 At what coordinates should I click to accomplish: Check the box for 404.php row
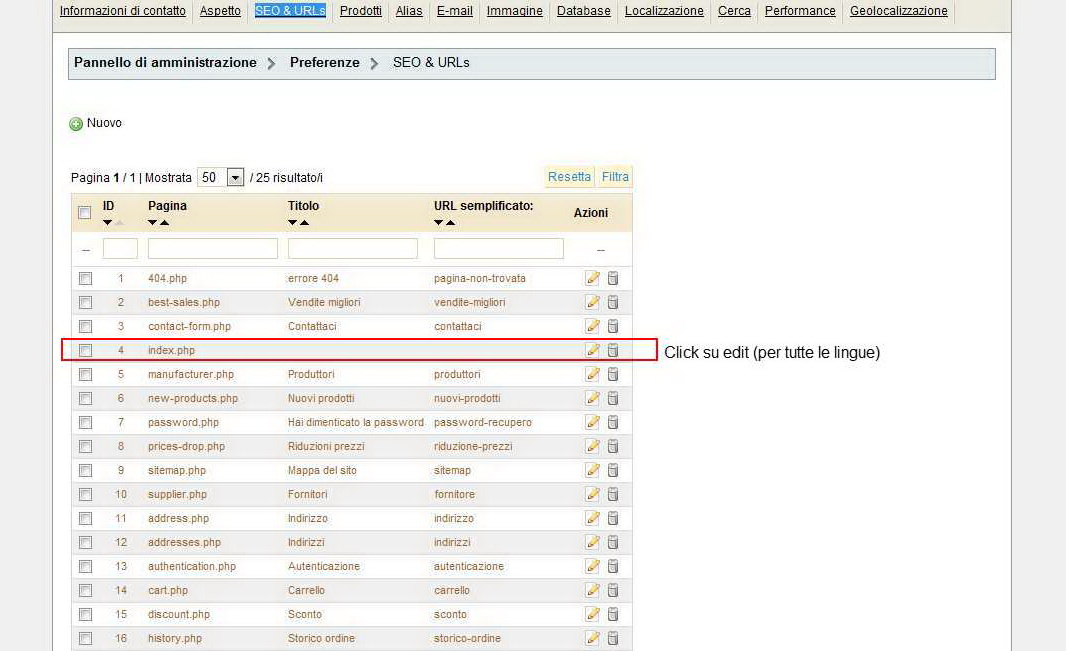(x=85, y=278)
